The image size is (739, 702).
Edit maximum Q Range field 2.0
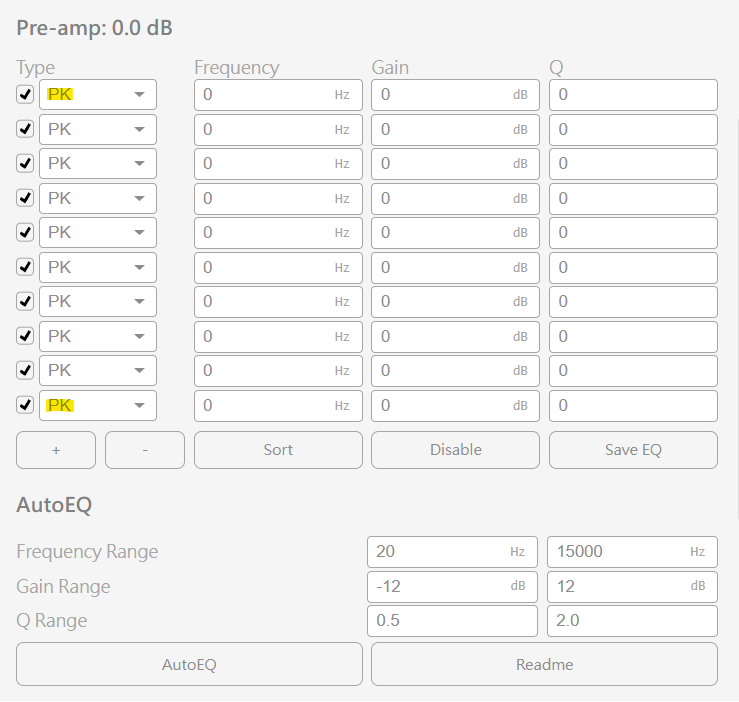click(x=632, y=621)
